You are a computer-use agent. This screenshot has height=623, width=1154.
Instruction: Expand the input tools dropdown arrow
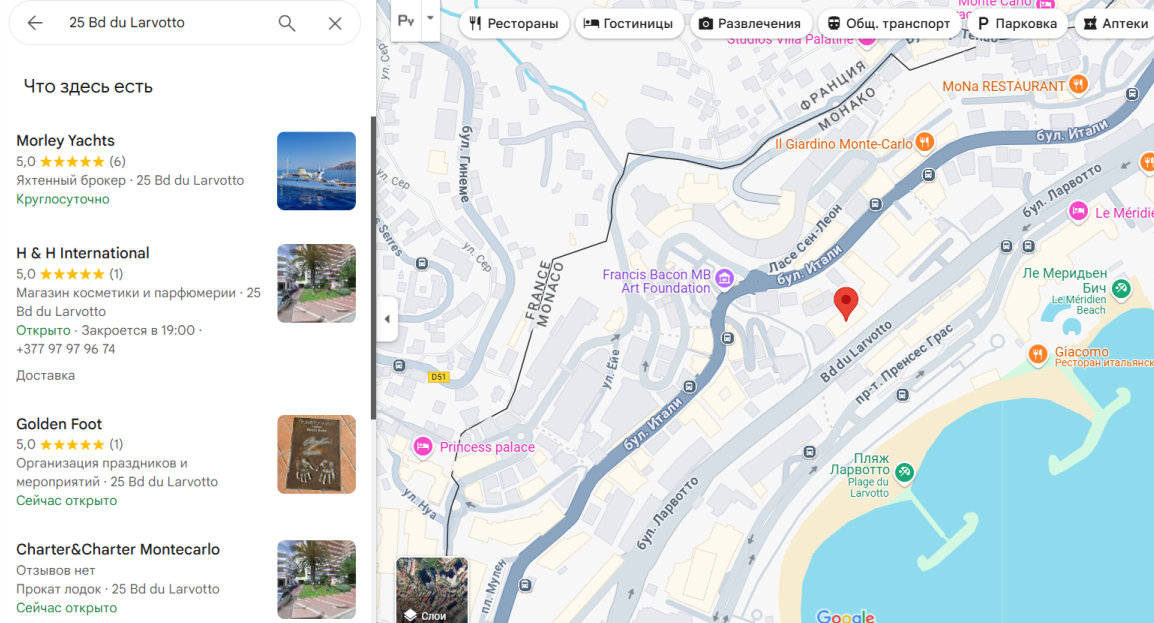coord(431,18)
